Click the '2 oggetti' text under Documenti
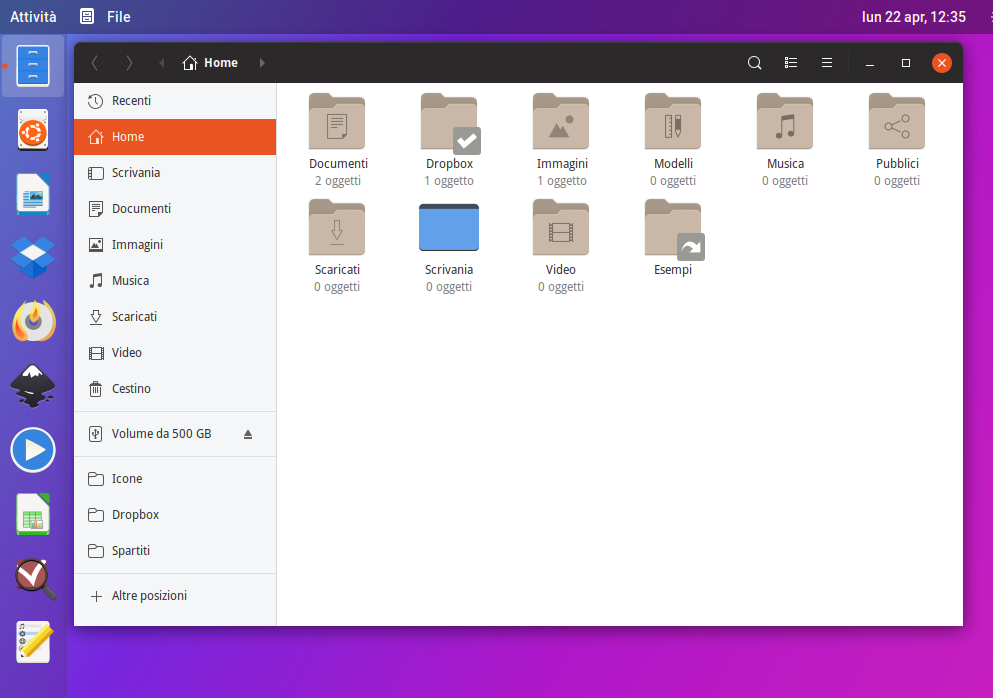The width and height of the screenshot is (993, 698). click(338, 181)
